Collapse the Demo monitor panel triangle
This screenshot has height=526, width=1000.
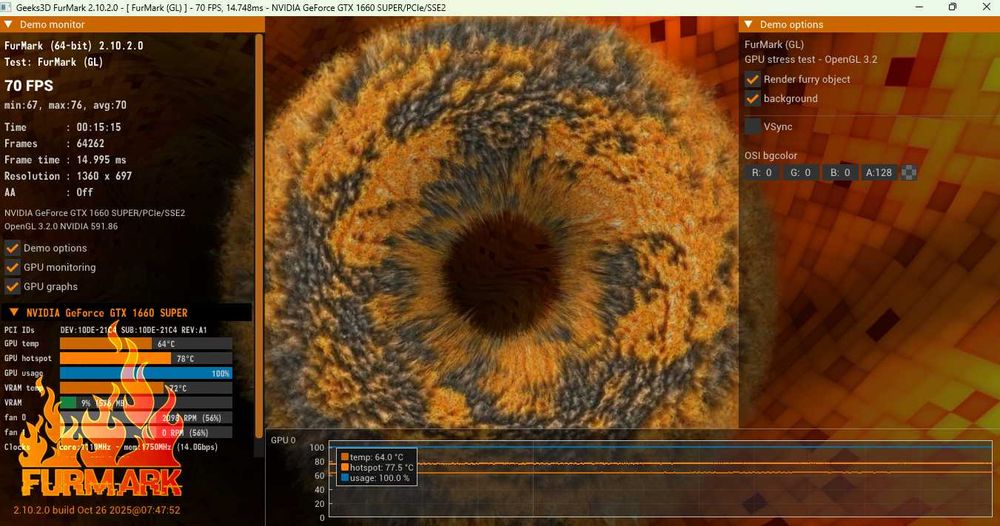pos(8,24)
